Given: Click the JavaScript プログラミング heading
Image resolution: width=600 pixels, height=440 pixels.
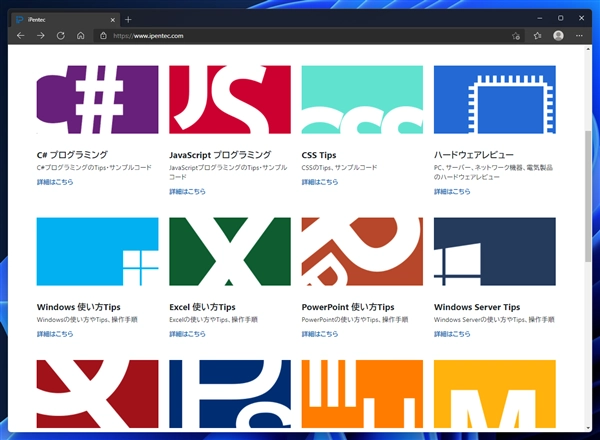Looking at the screenshot, I should coord(220,155).
